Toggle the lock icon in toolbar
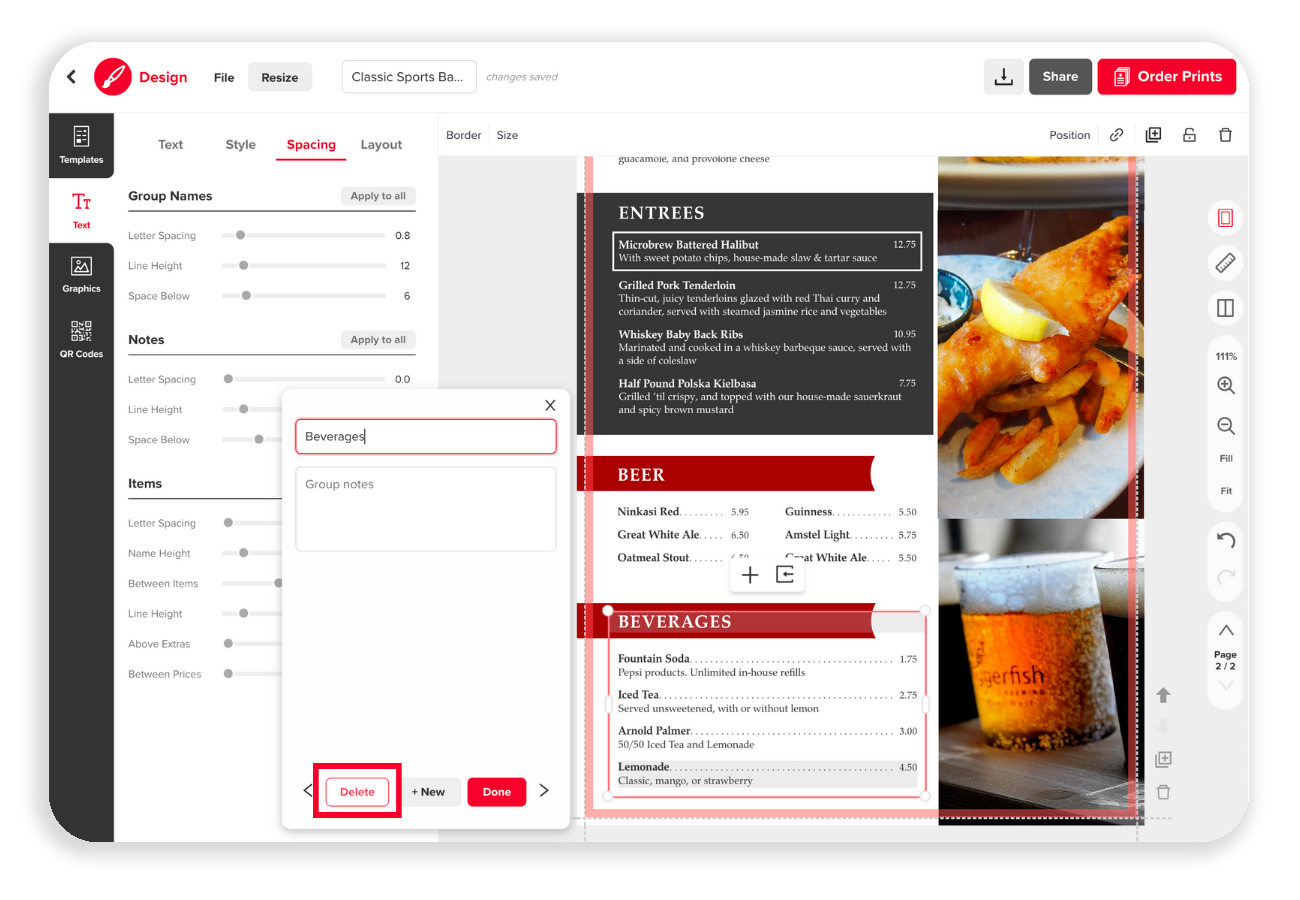Image resolution: width=1300 pixels, height=900 pixels. tap(1189, 135)
